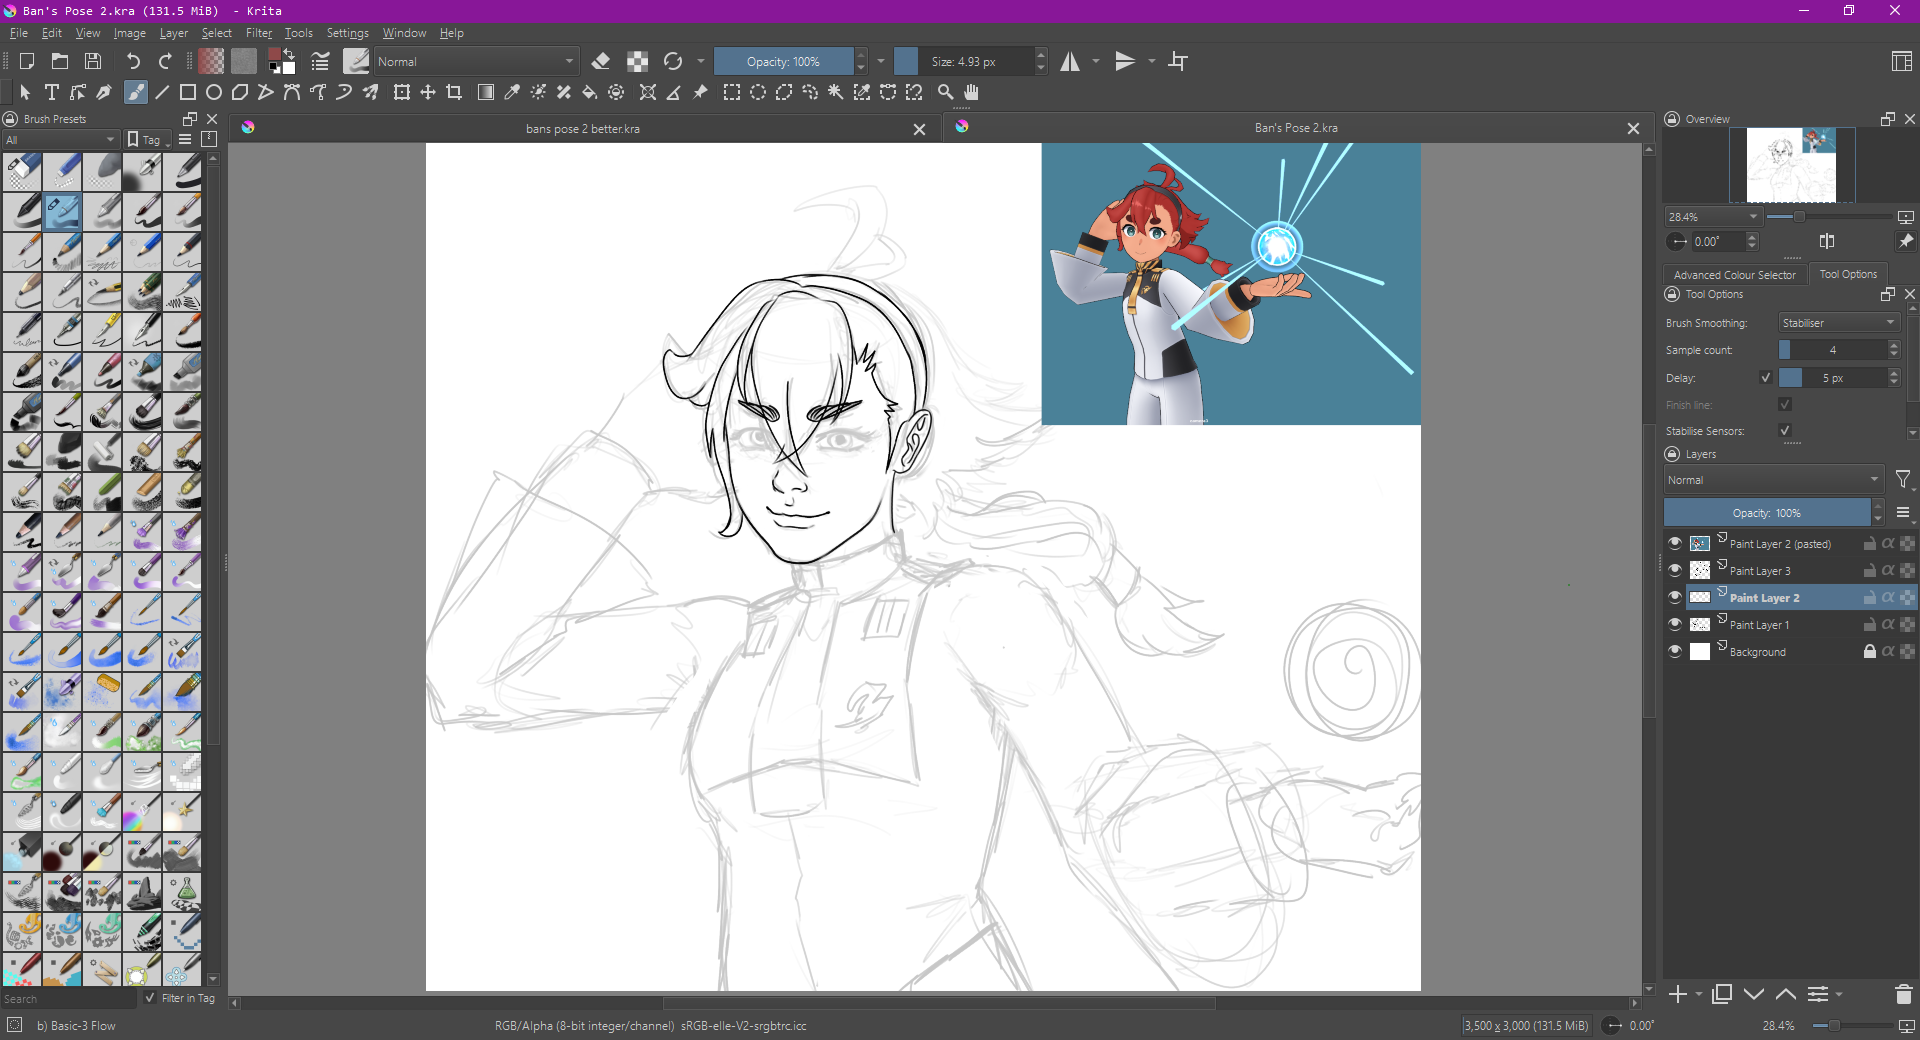Hide the Background layer
Image resolution: width=1920 pixels, height=1040 pixels.
(x=1675, y=651)
